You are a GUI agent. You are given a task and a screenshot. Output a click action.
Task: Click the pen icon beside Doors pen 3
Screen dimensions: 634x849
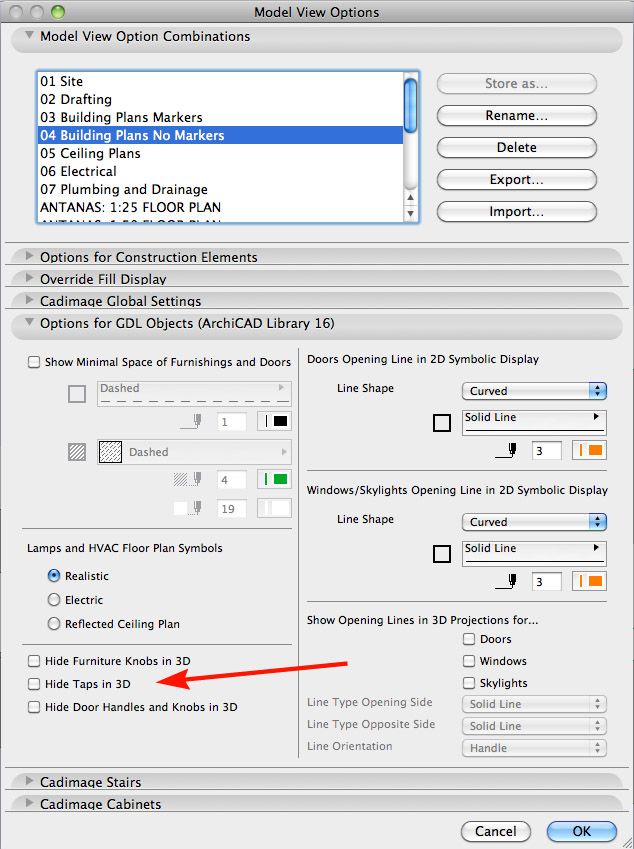click(x=507, y=450)
